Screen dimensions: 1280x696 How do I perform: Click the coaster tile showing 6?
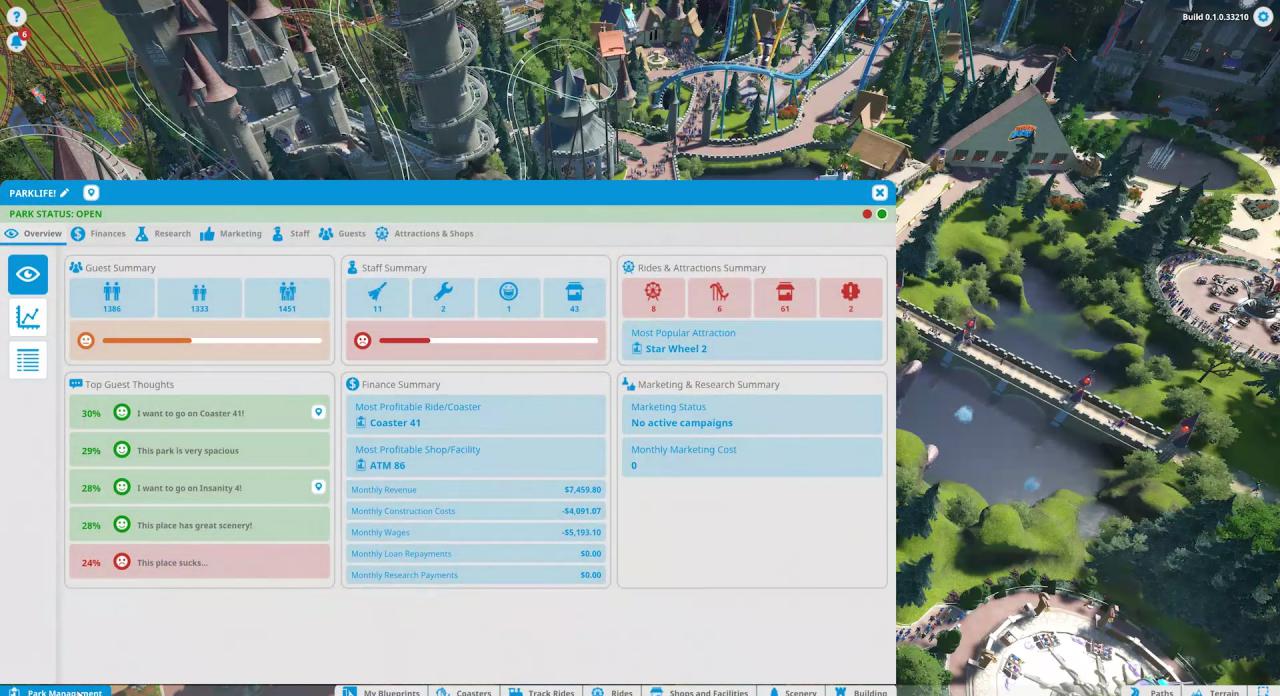[719, 298]
